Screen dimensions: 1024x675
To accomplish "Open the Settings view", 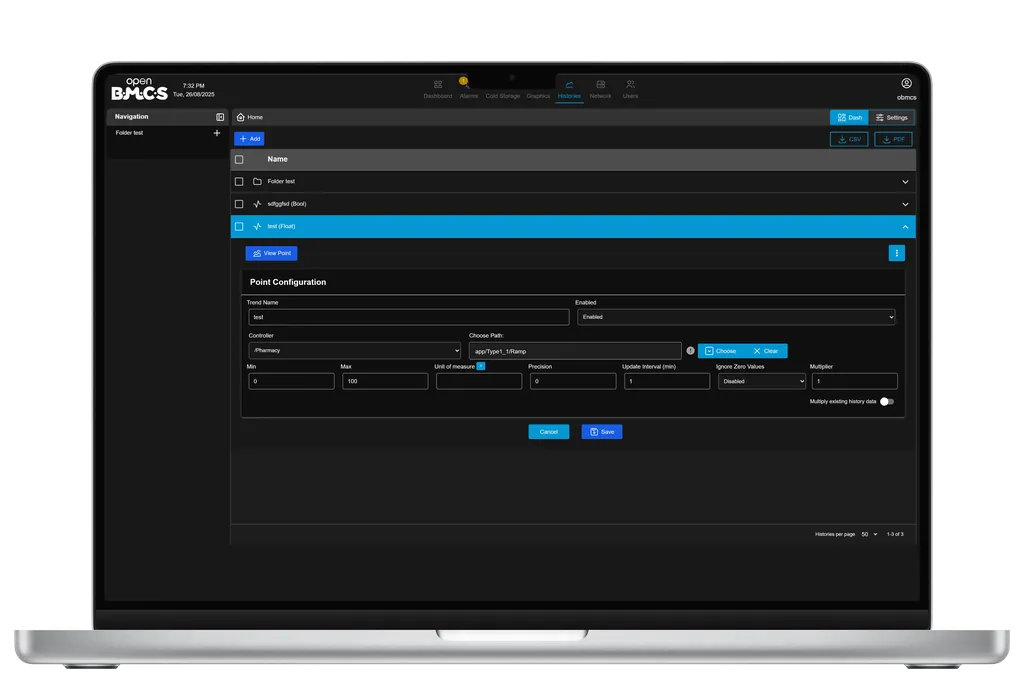I will (891, 118).
